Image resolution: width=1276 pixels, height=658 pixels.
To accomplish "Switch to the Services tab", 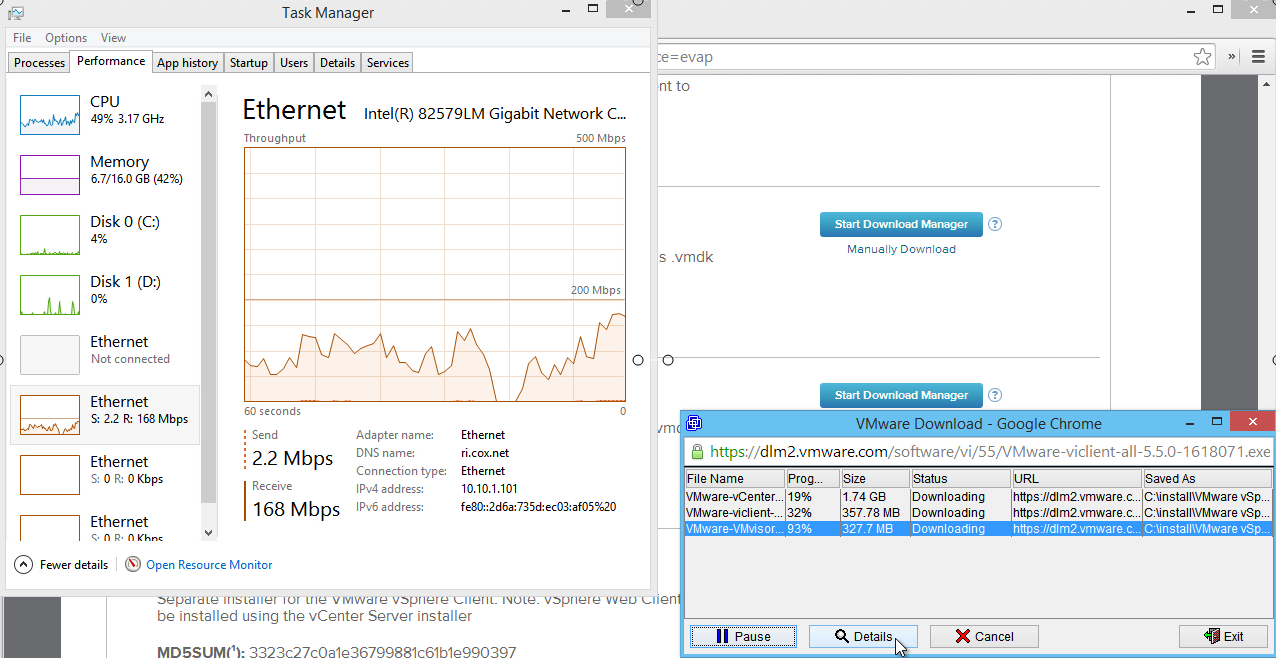I will click(388, 63).
